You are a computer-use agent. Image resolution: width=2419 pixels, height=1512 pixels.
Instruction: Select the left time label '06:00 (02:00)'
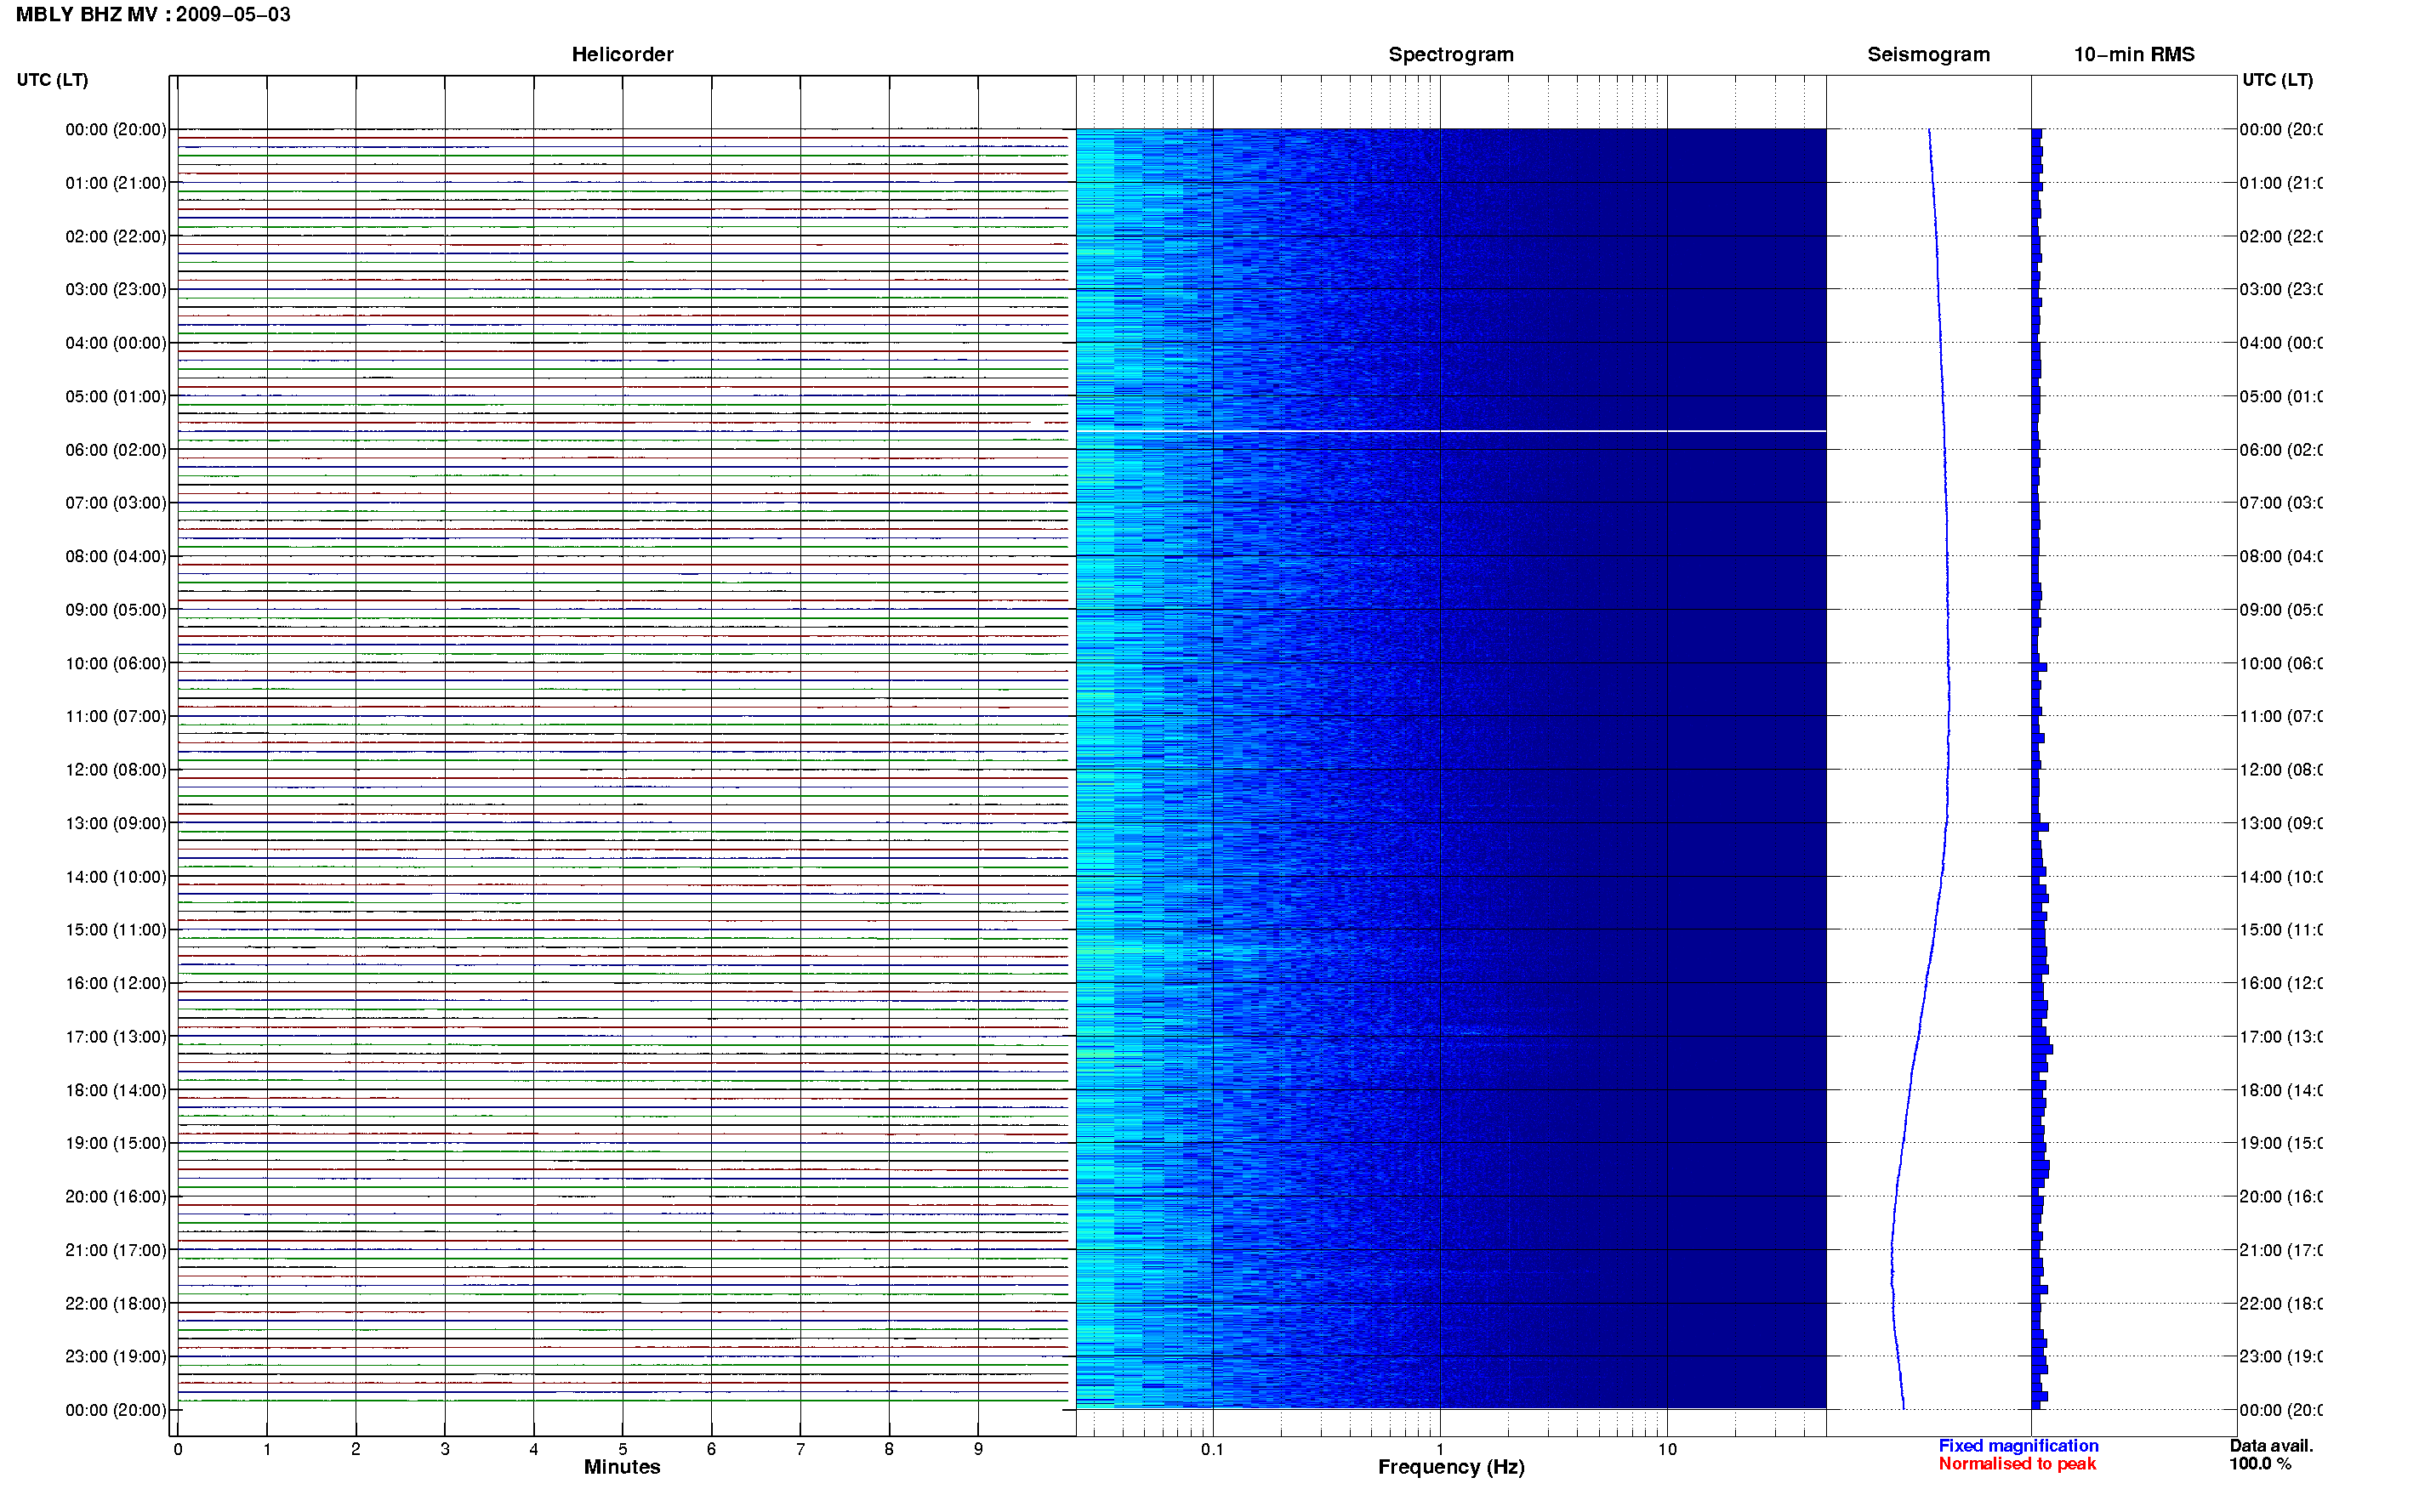116,450
